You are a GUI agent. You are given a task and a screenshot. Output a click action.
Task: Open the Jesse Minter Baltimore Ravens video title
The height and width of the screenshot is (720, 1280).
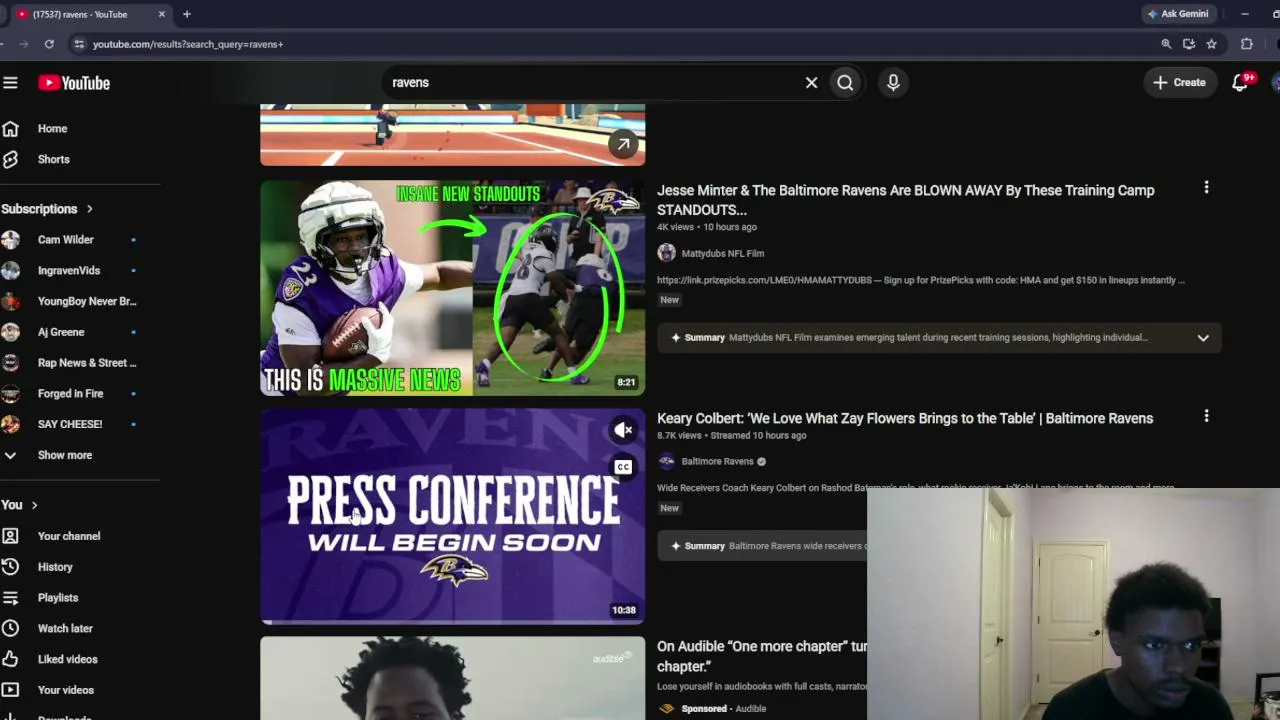[905, 200]
